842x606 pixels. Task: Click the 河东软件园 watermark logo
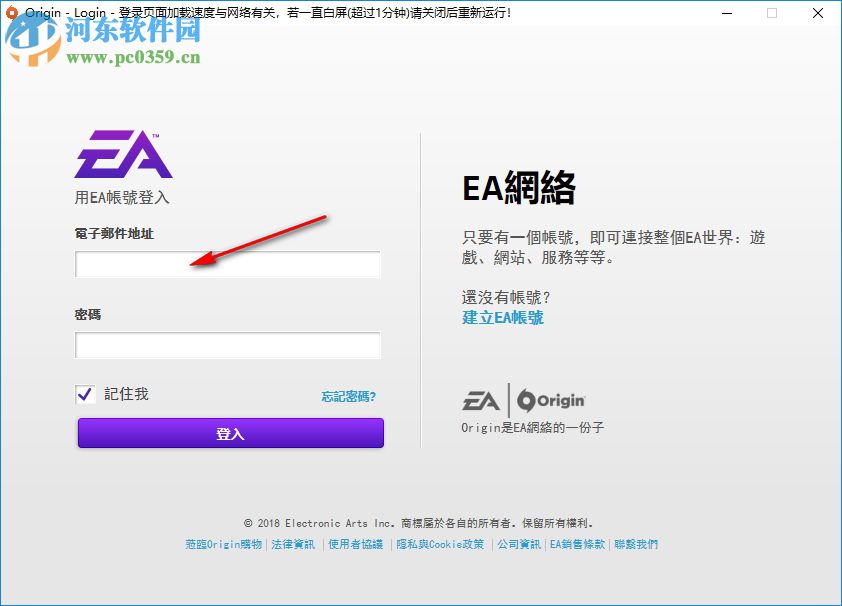point(33,44)
